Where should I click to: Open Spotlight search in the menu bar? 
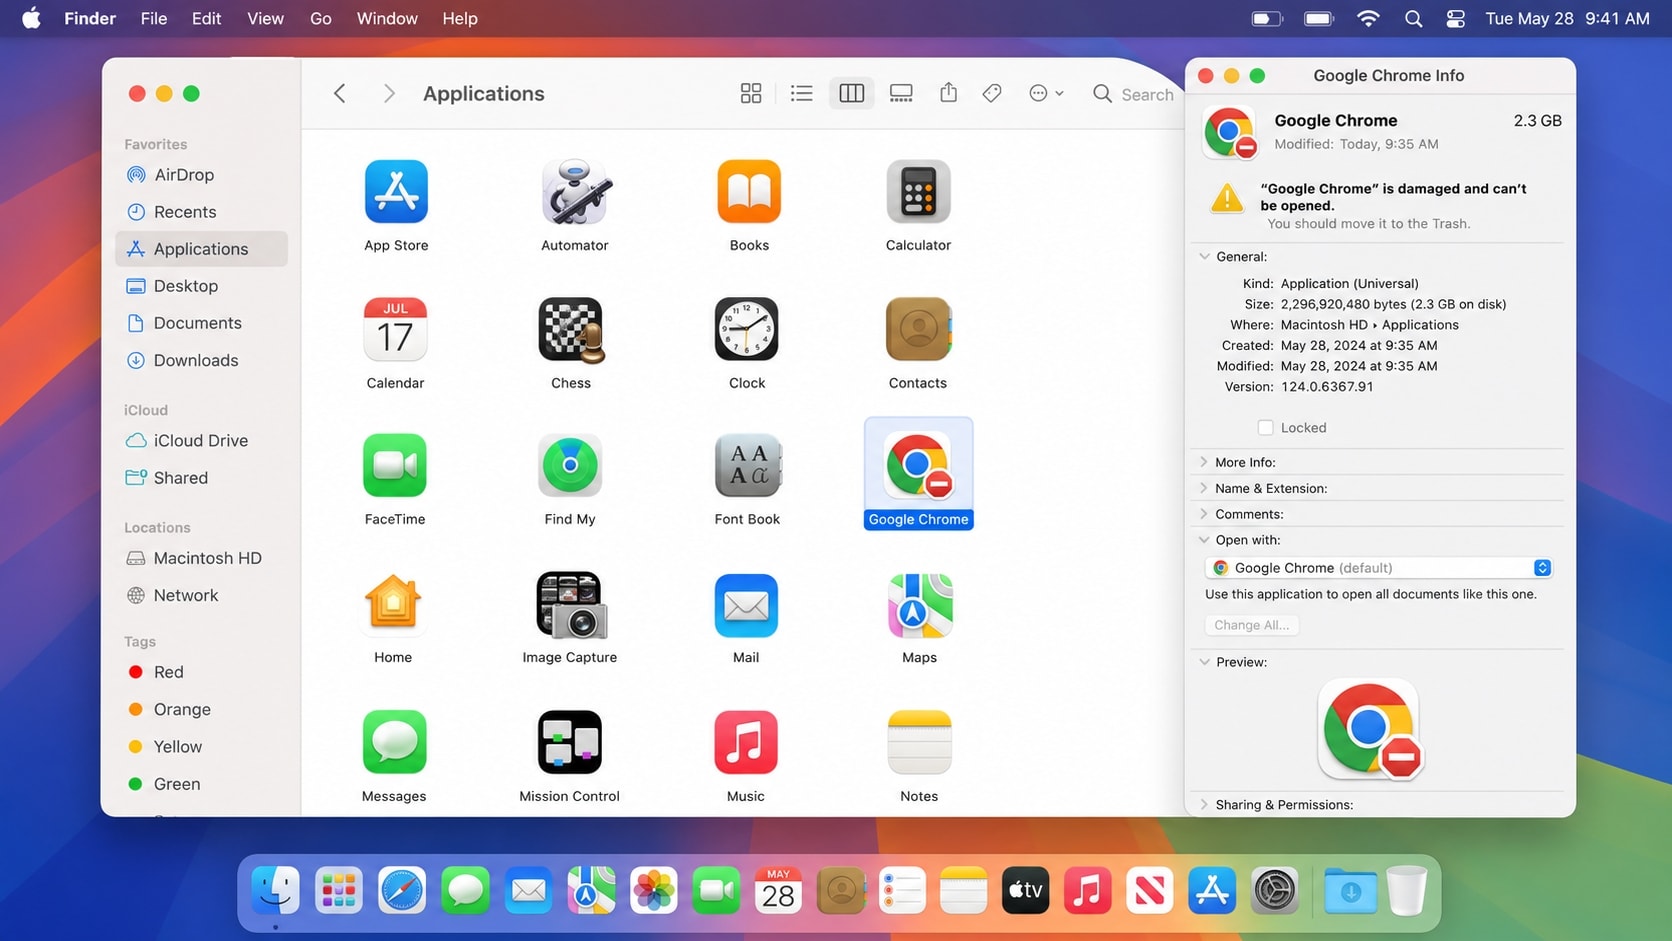pyautogui.click(x=1413, y=18)
